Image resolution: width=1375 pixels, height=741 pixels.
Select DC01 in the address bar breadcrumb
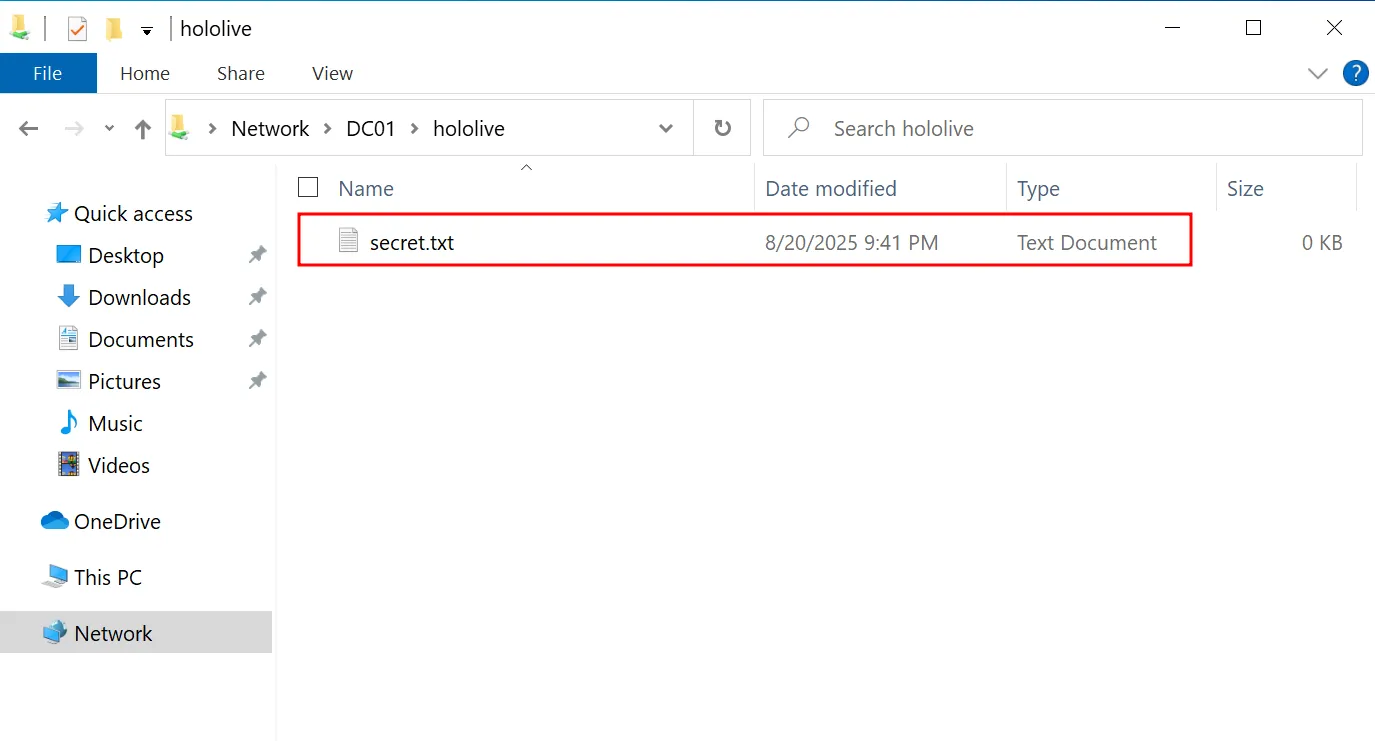pyautogui.click(x=371, y=128)
